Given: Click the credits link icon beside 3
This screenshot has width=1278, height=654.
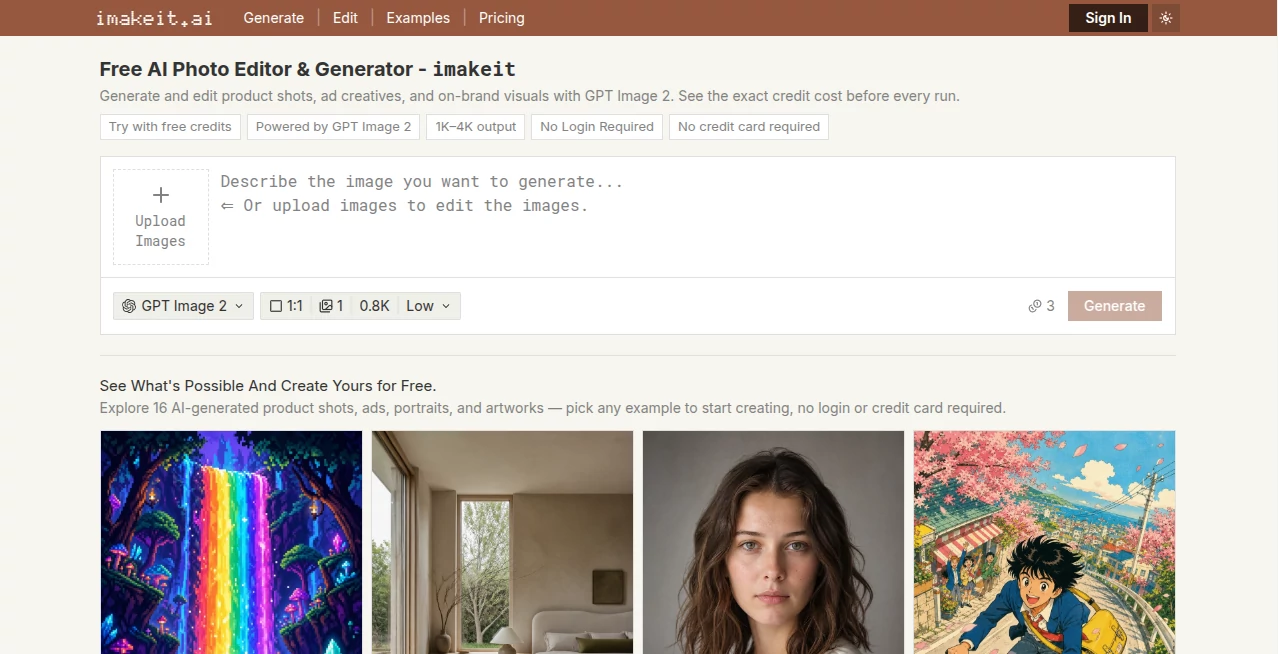Looking at the screenshot, I should pos(1035,306).
